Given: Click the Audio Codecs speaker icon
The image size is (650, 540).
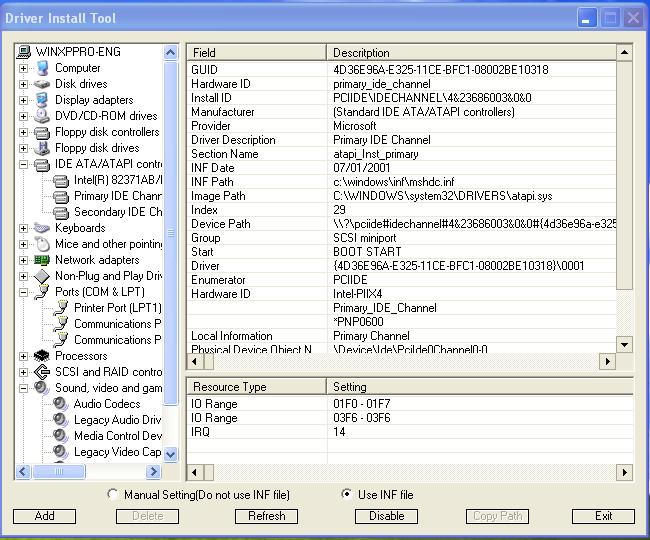Looking at the screenshot, I should [x=61, y=404].
